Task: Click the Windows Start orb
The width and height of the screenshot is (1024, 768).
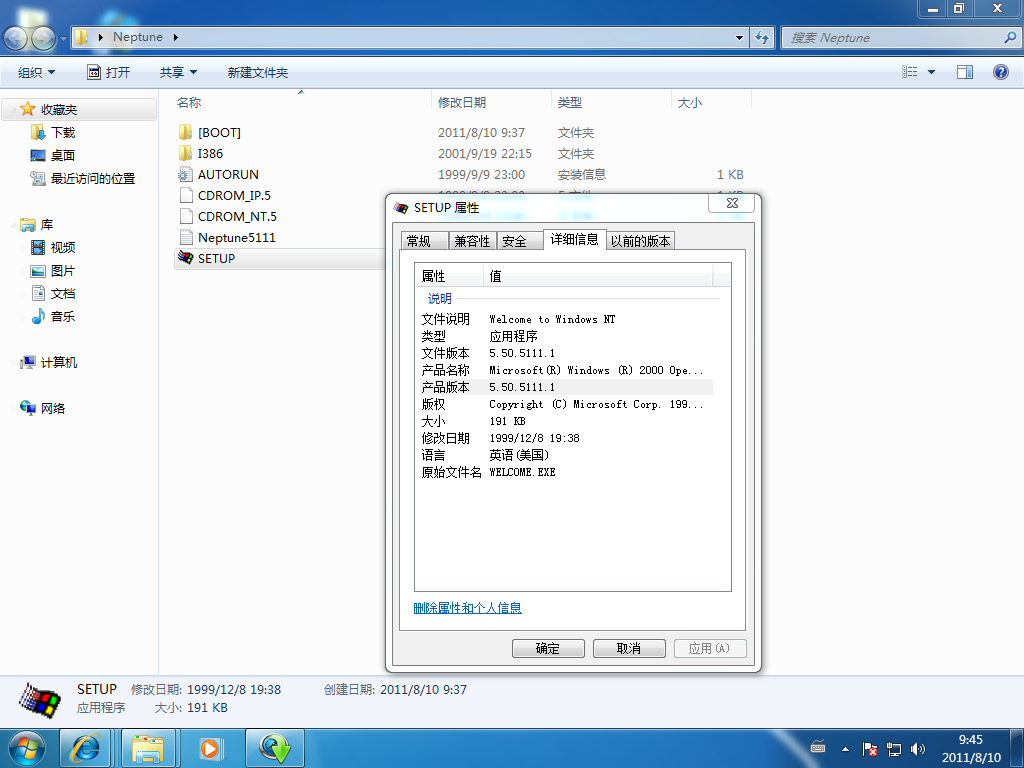Action: 27,748
